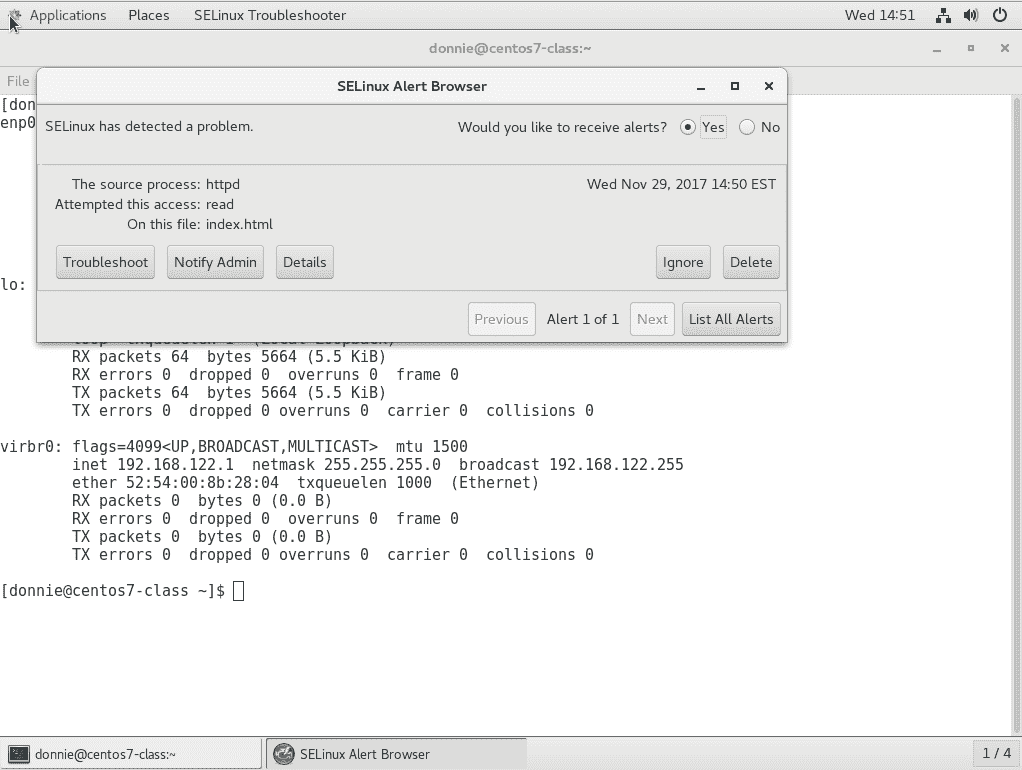Click the alert timestamp Wed Nov 29, 2017
Screen dimensions: 1022x770
point(681,185)
